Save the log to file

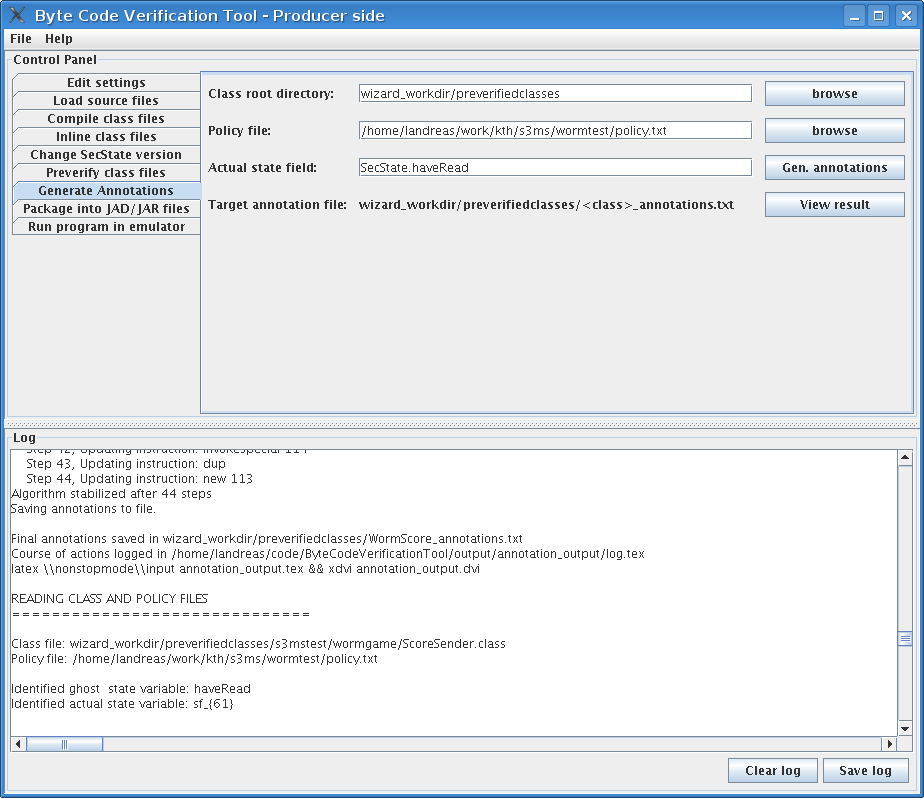865,770
